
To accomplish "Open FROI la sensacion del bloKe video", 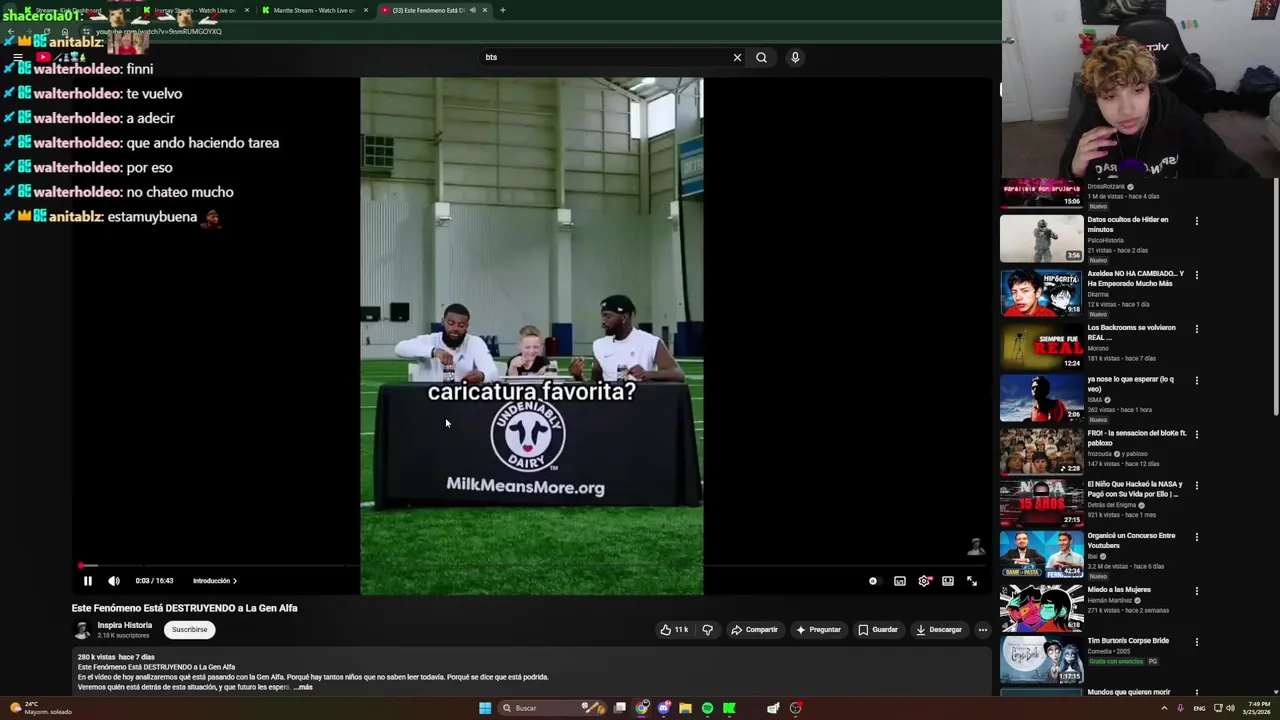I will coord(1041,452).
